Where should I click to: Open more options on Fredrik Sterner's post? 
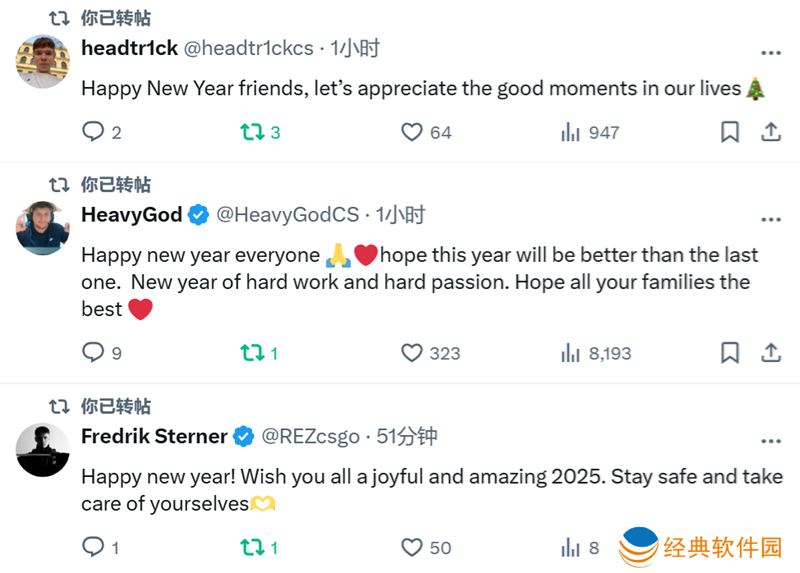(770, 442)
